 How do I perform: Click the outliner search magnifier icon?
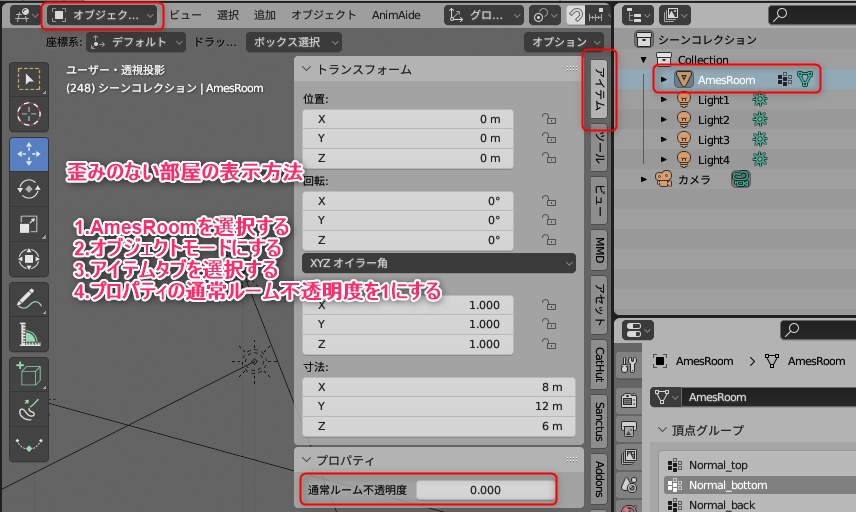781,15
